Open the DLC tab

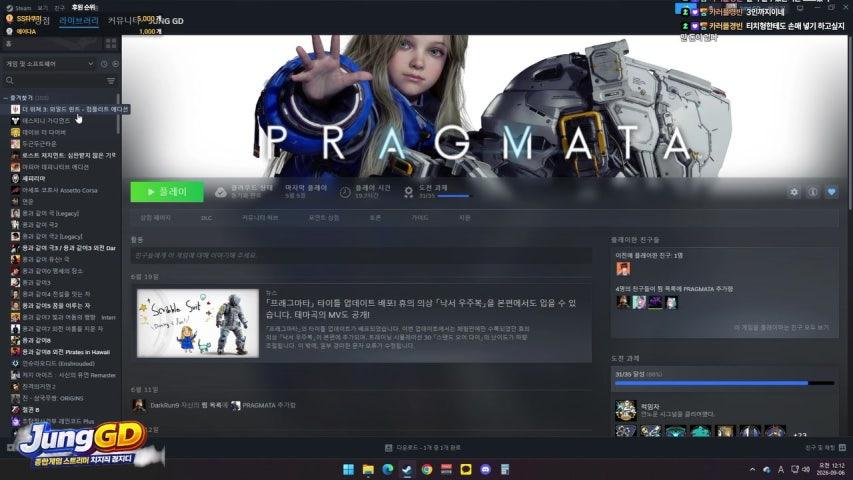(206, 218)
